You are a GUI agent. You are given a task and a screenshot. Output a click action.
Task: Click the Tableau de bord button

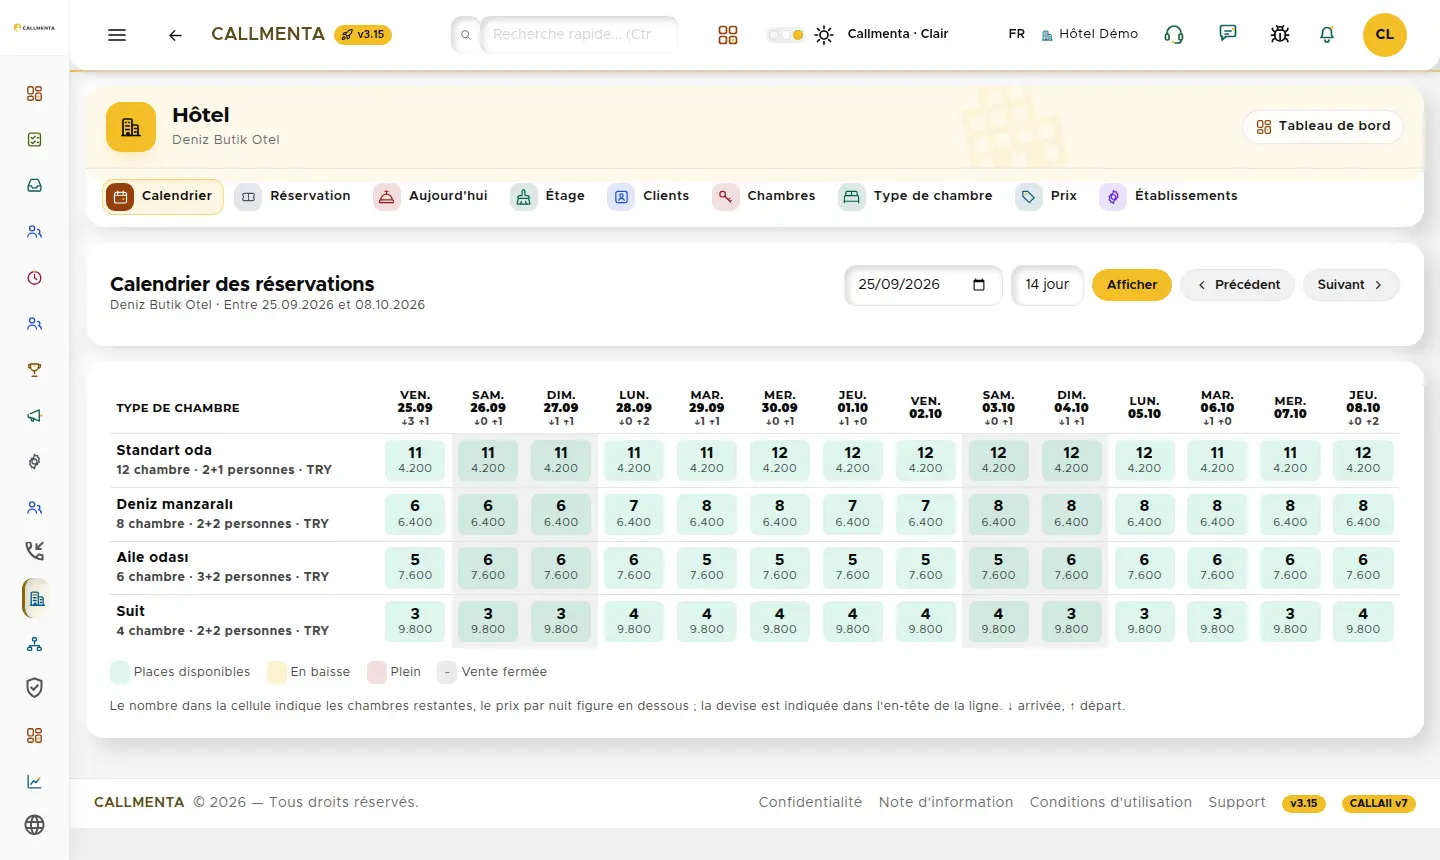pos(1323,126)
